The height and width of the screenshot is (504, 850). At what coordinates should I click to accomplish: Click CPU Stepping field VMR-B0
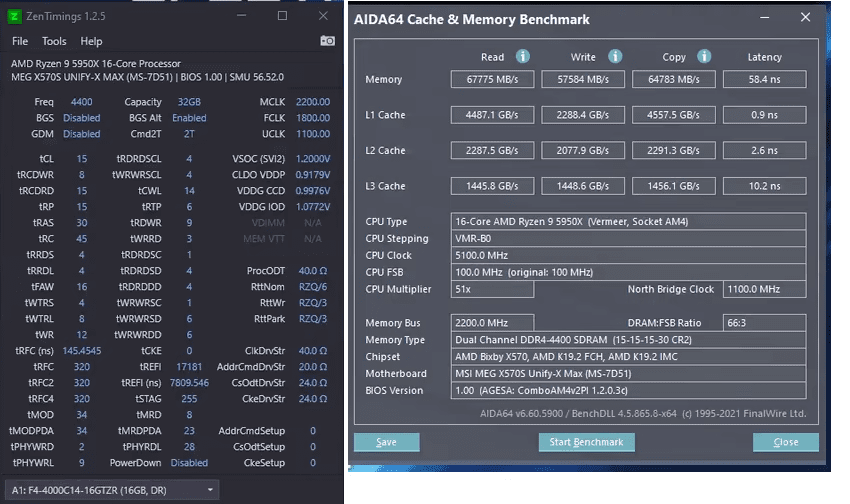(x=628, y=238)
